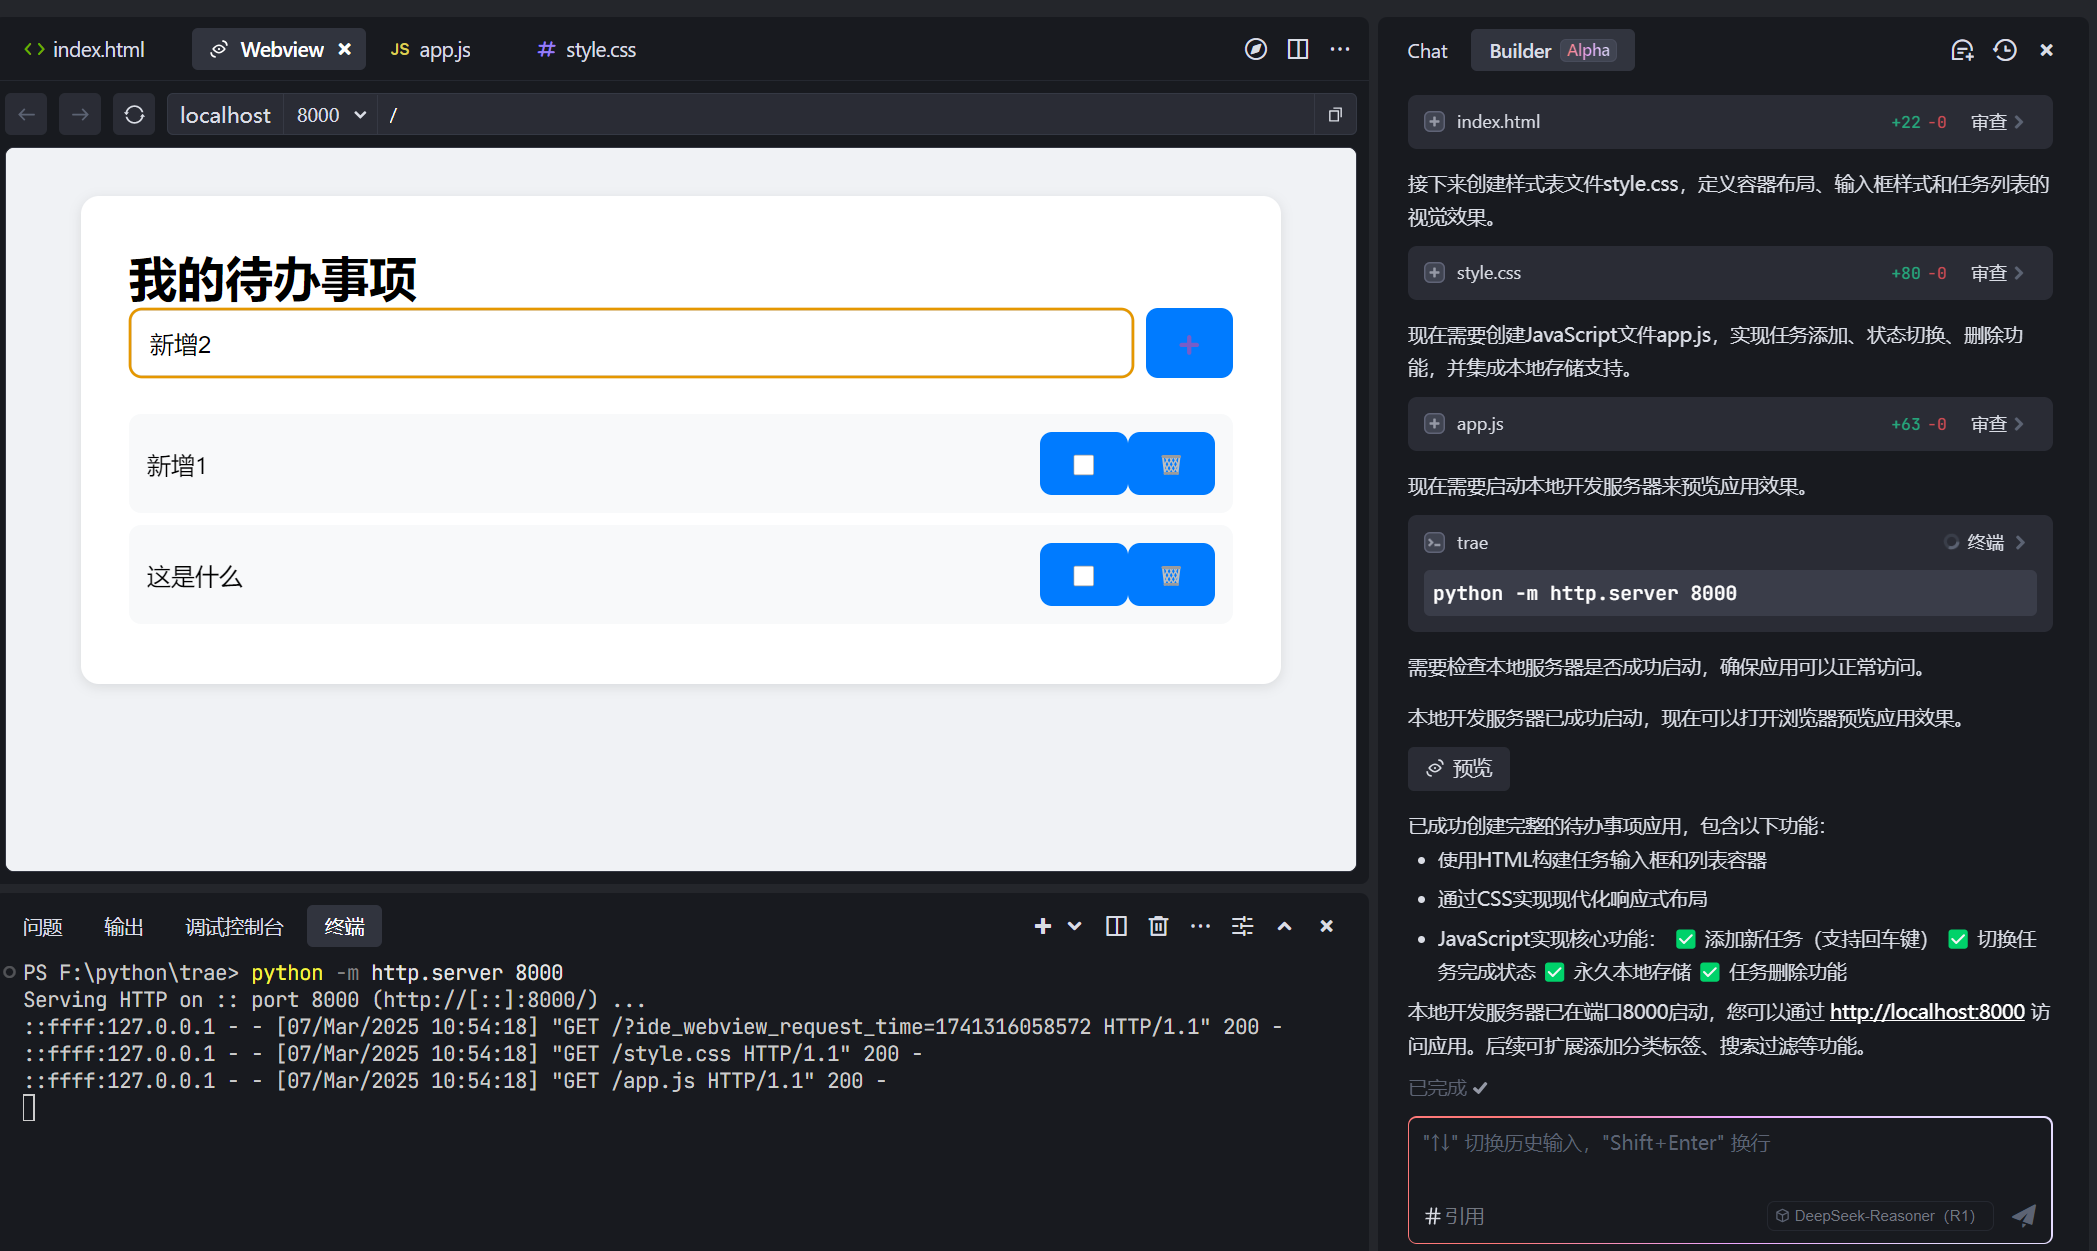
Task: Switch to the Chat tab
Action: click(x=1426, y=51)
